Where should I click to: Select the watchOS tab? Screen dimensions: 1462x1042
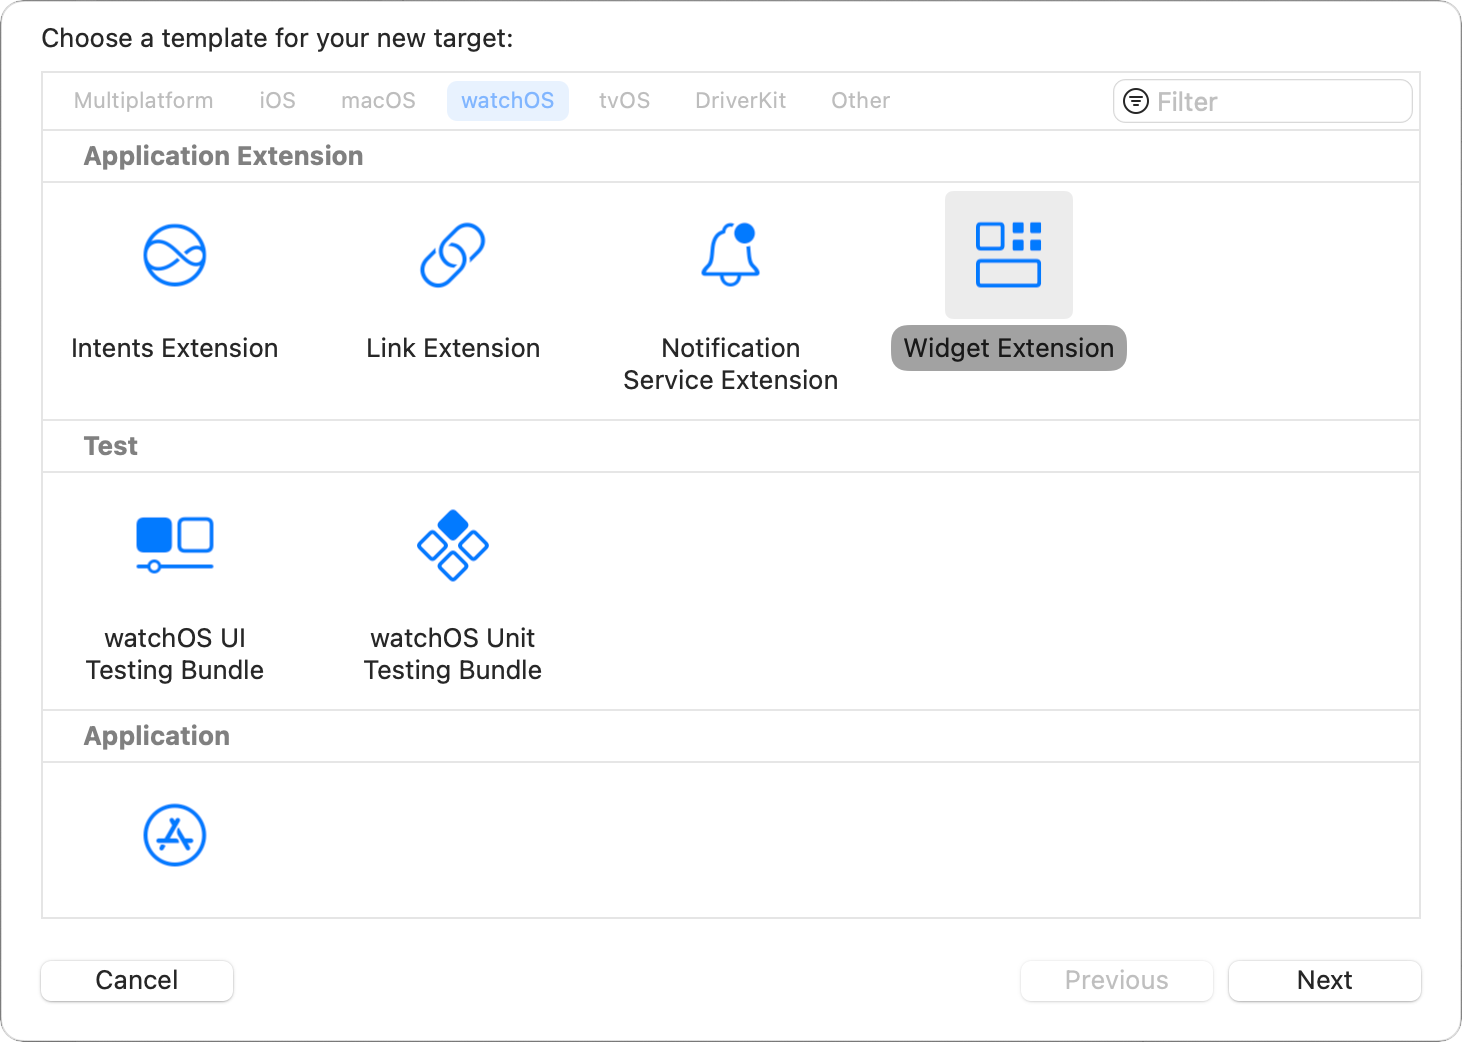click(x=507, y=101)
